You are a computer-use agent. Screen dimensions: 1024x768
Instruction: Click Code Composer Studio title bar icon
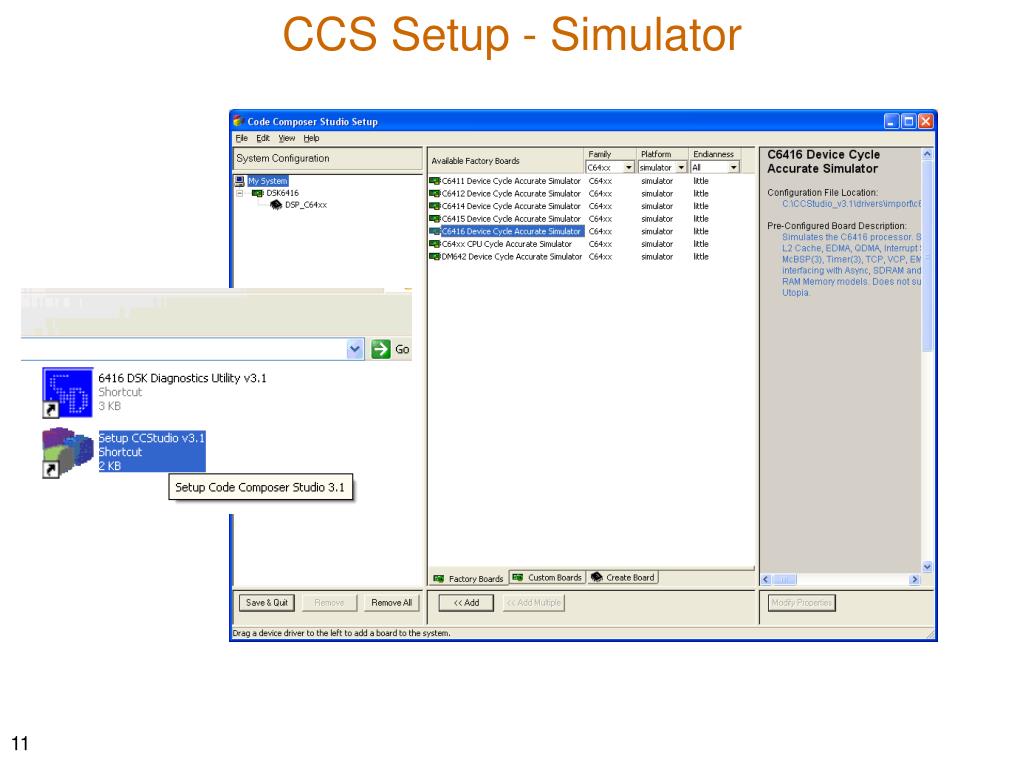(x=239, y=121)
